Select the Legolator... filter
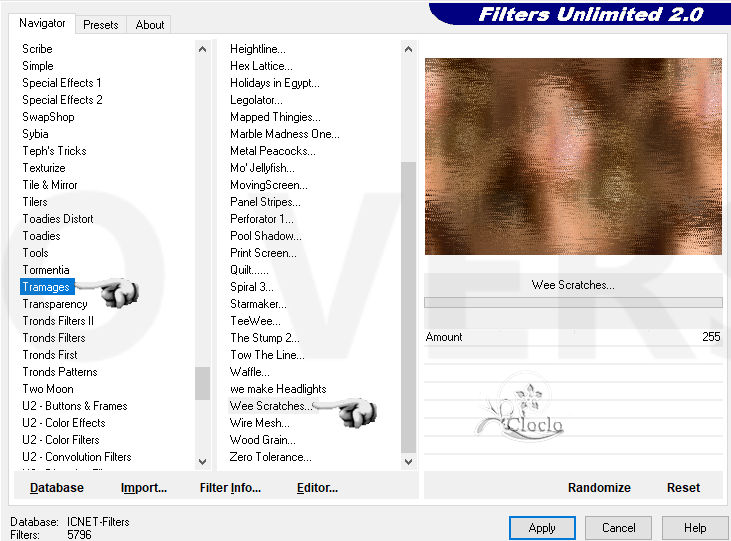Screen dimensions: 731x541 (256, 100)
